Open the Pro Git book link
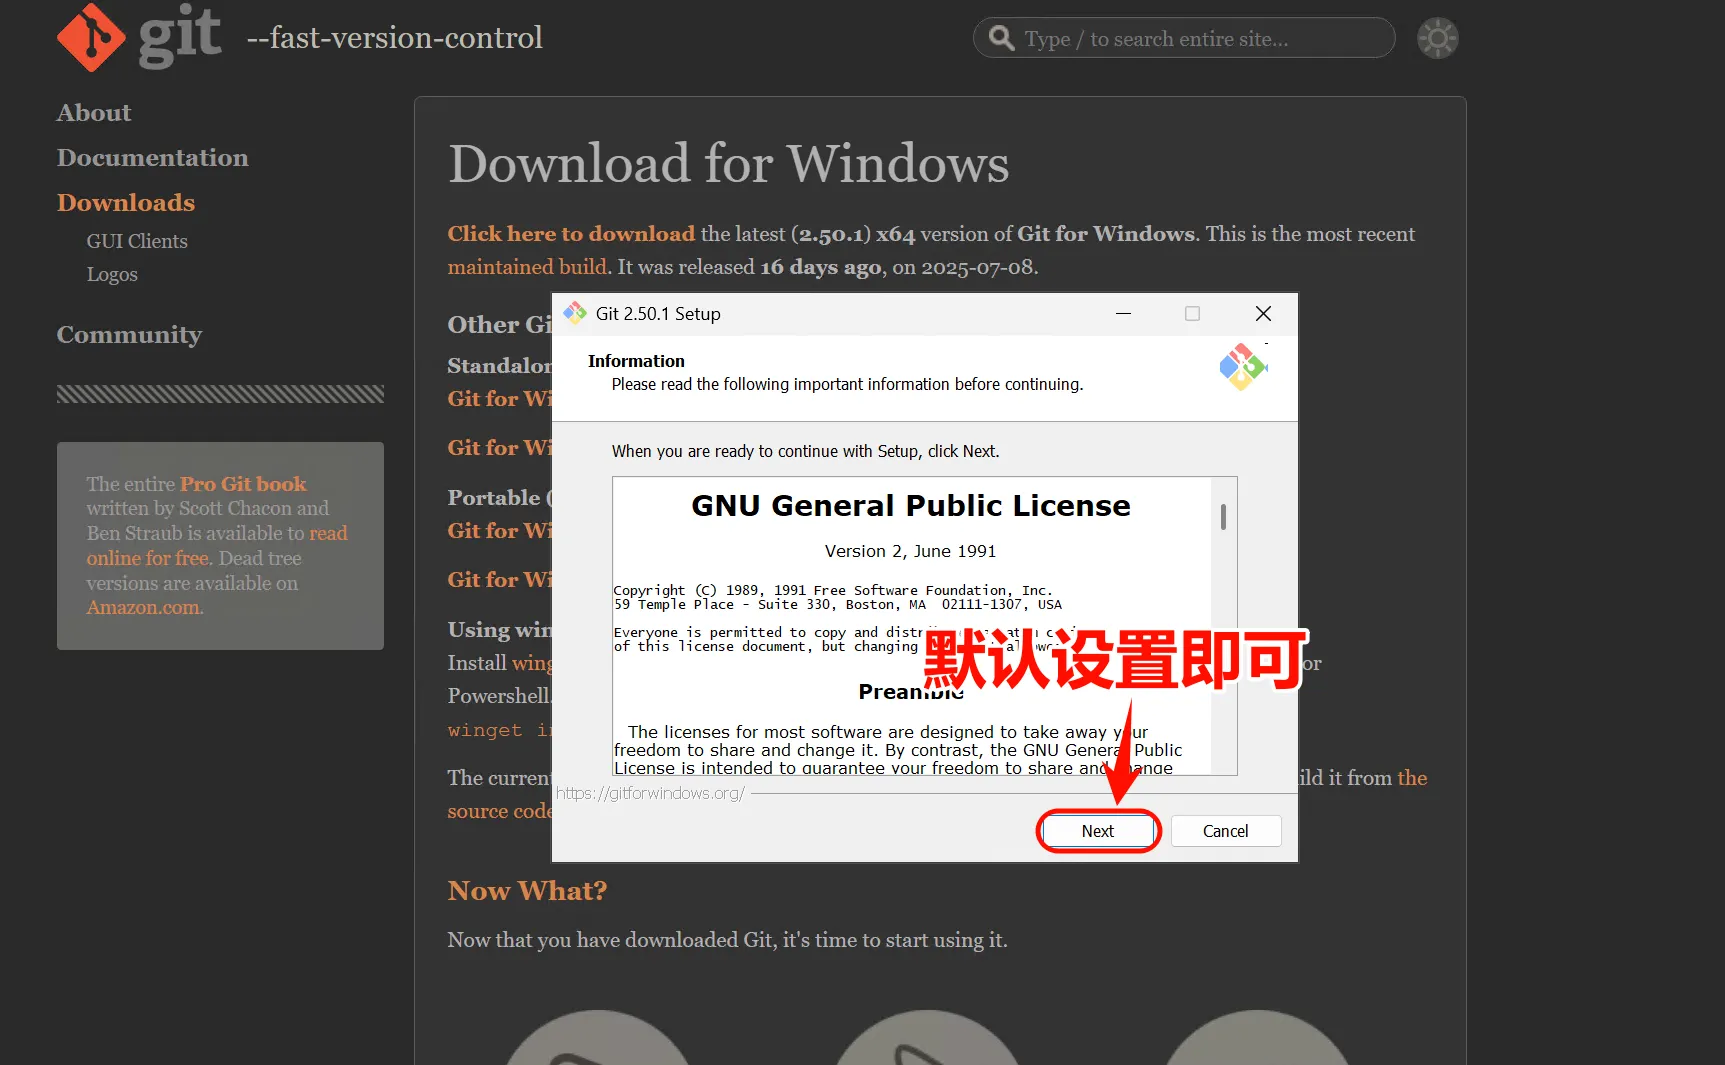The height and width of the screenshot is (1065, 1725). pos(243,484)
